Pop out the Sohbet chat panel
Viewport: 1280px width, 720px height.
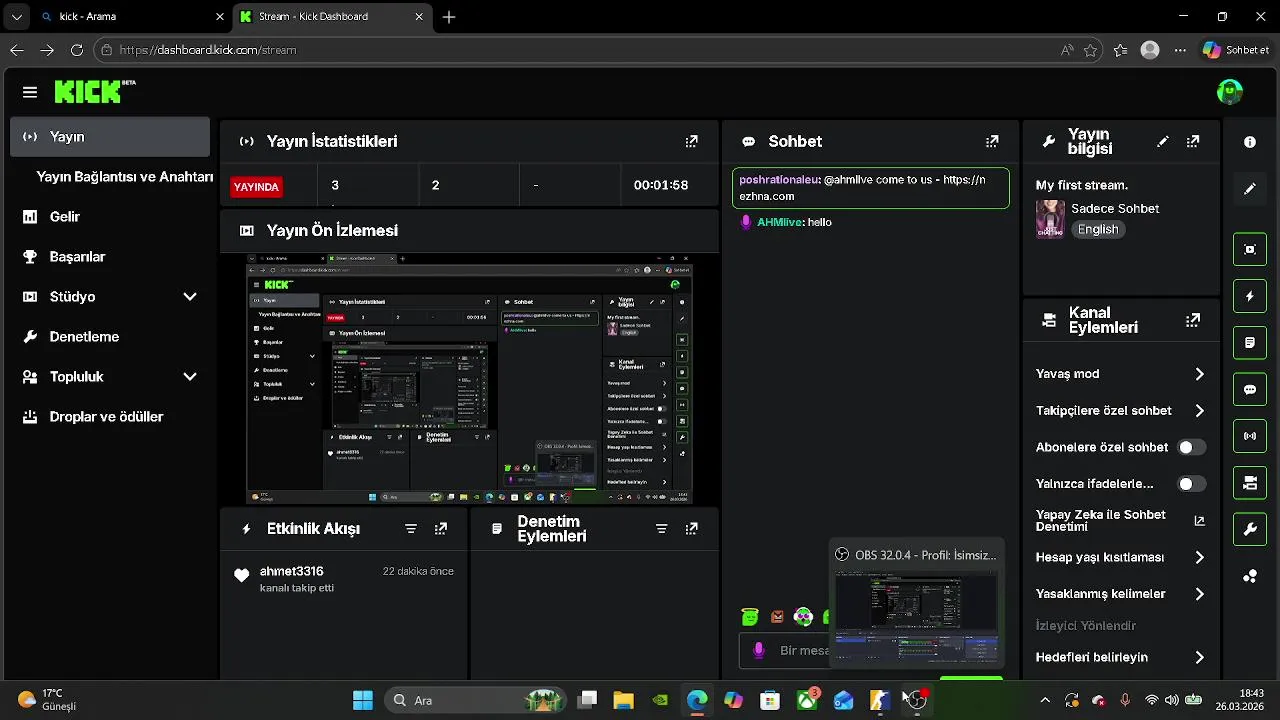pos(992,142)
